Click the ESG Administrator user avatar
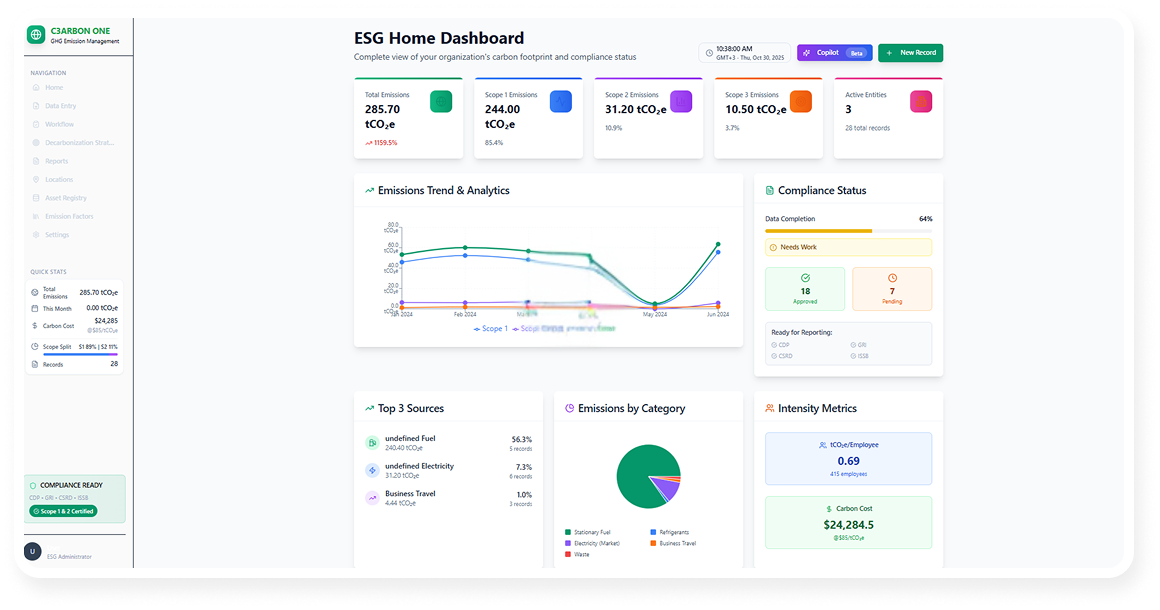This screenshot has width=1160, height=610. (x=33, y=551)
